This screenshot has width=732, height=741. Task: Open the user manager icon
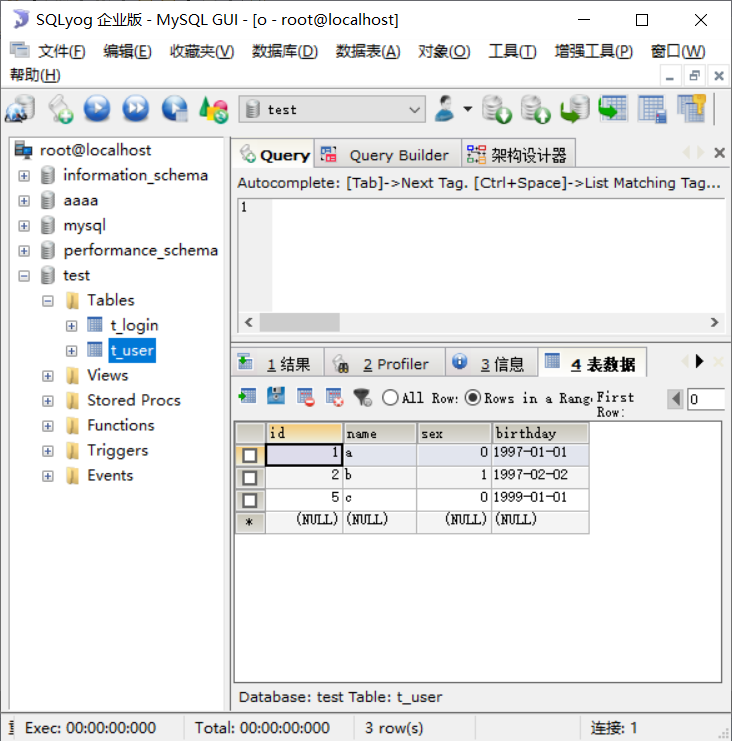coord(445,109)
